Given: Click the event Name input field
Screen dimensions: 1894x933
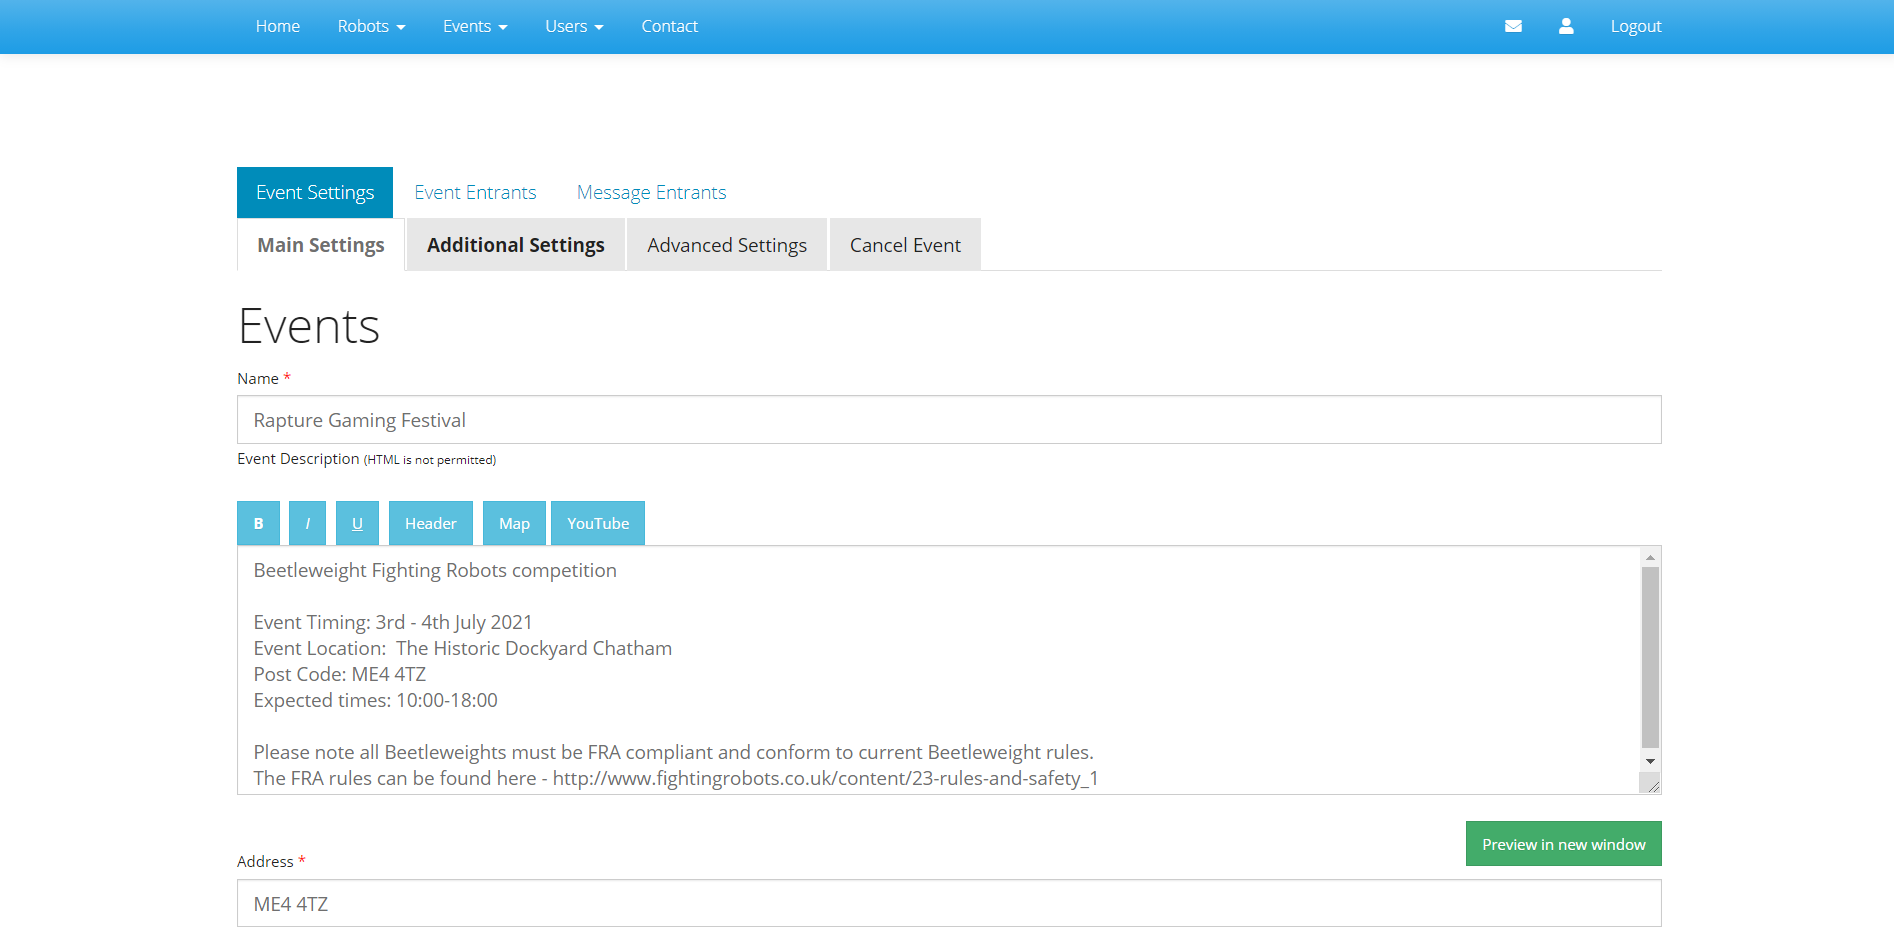Looking at the screenshot, I should pos(948,420).
